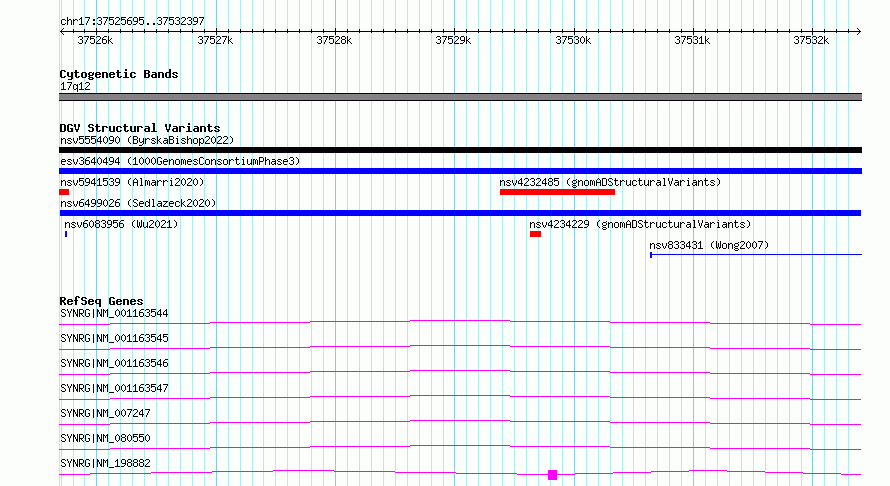Click the Cytogenetic Bands track title
Screen dimensions: 890x486
(119, 74)
